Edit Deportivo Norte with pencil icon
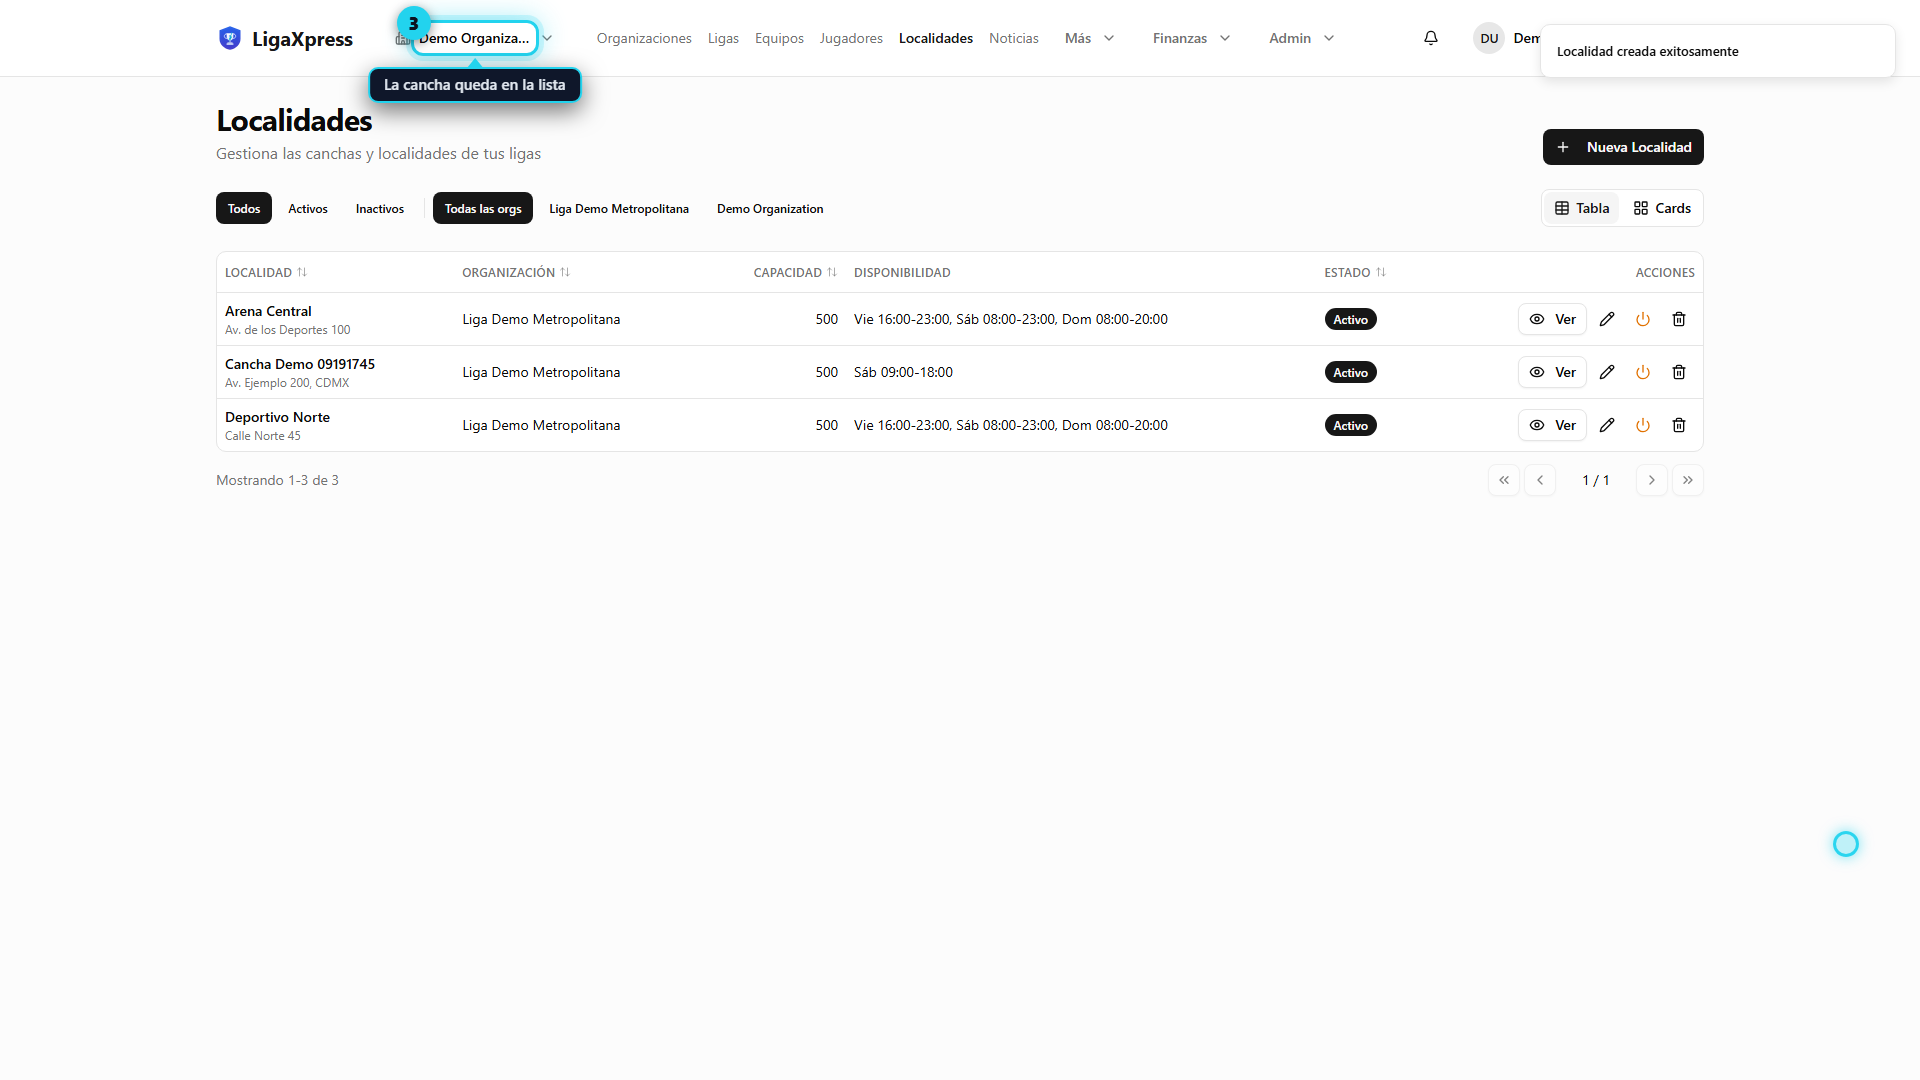The width and height of the screenshot is (1920, 1080). [1607, 425]
